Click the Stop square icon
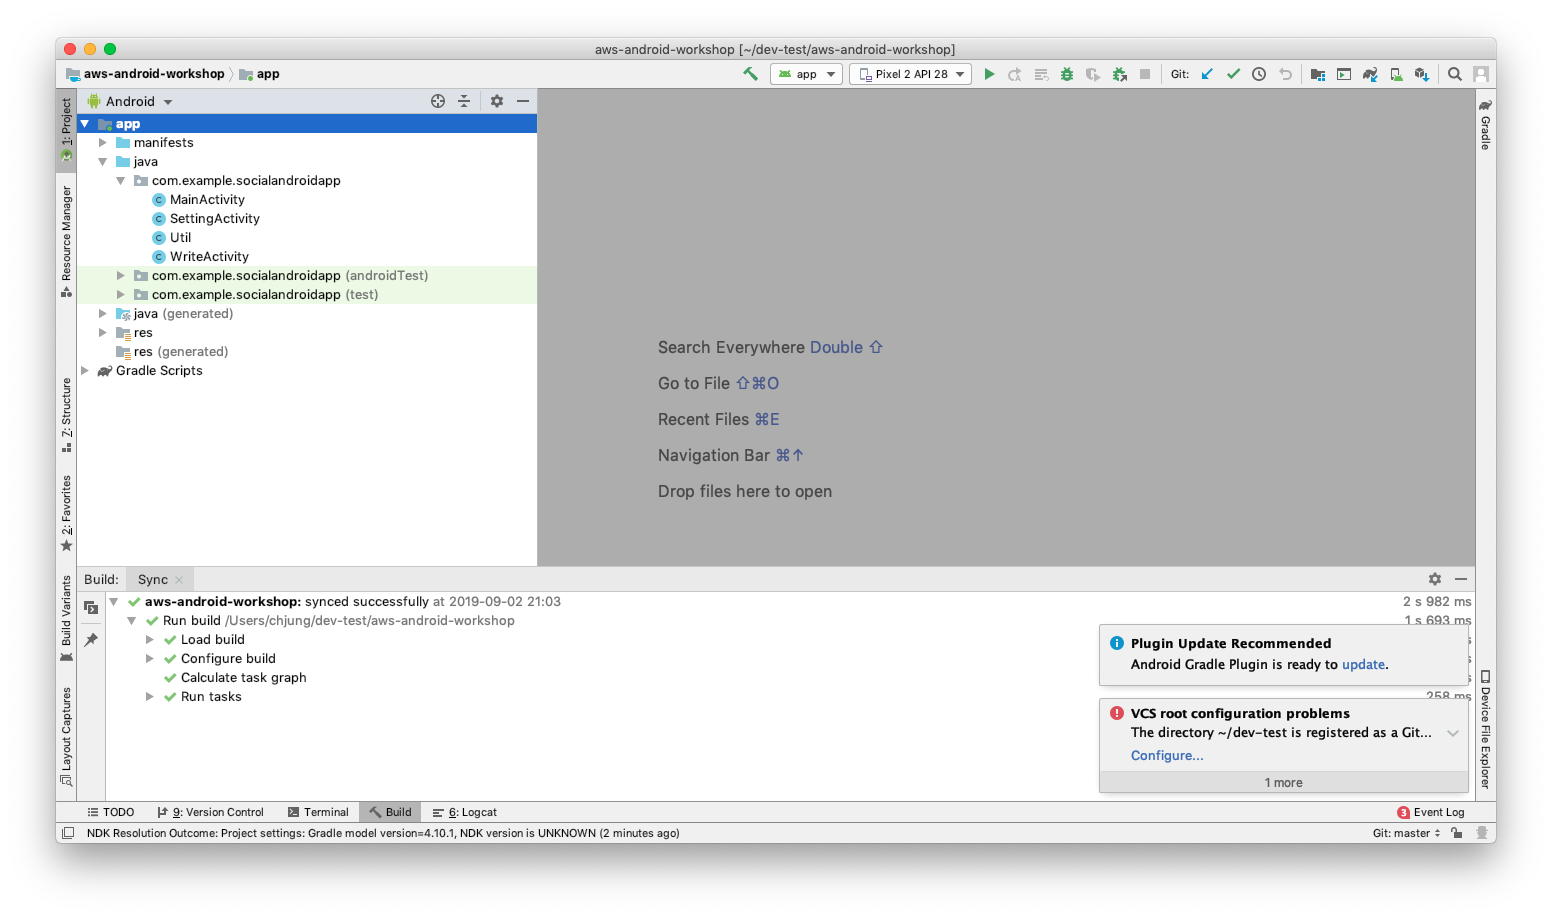1552x917 pixels. (x=1145, y=74)
